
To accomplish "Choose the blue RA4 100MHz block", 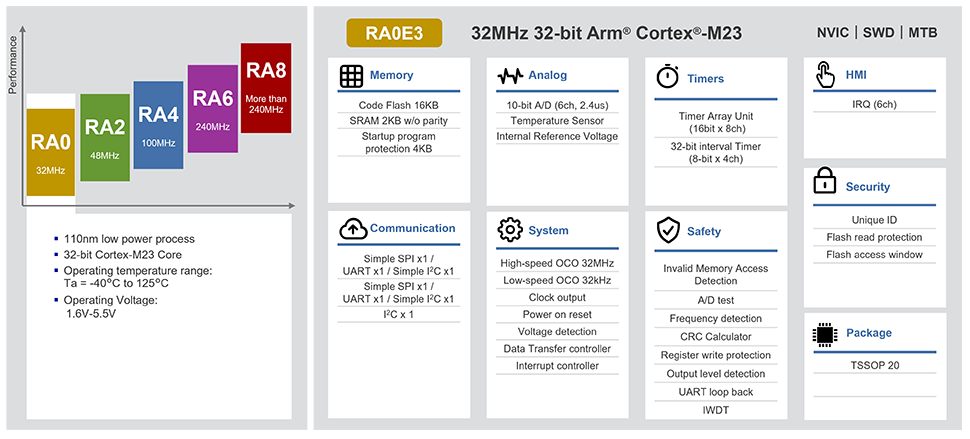I will (x=158, y=124).
